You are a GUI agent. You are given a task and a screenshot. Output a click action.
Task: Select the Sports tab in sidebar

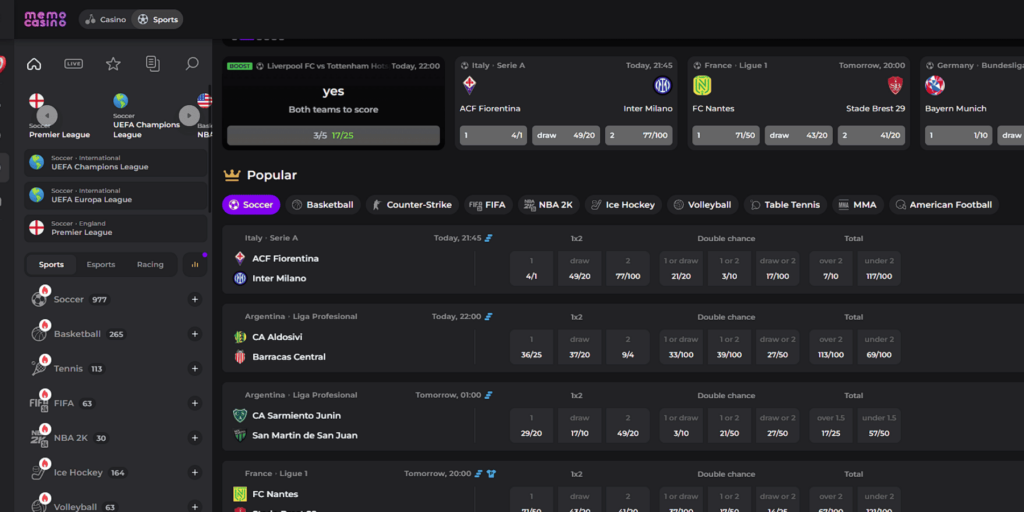[51, 264]
